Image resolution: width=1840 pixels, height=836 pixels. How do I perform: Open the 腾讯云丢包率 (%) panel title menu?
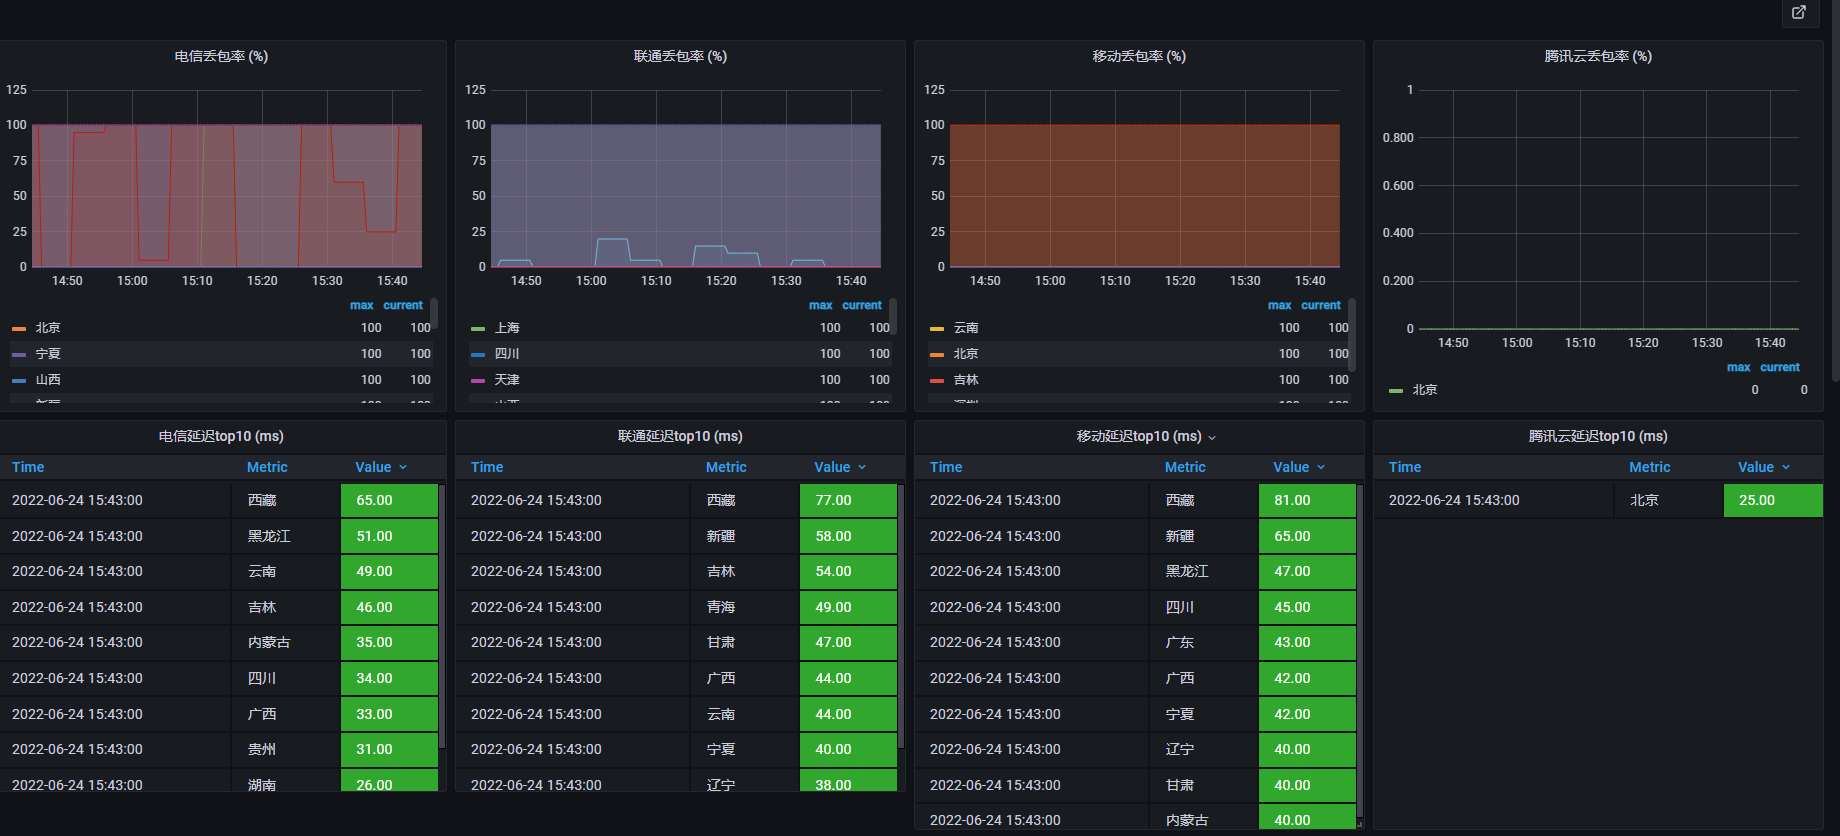click(x=1598, y=56)
